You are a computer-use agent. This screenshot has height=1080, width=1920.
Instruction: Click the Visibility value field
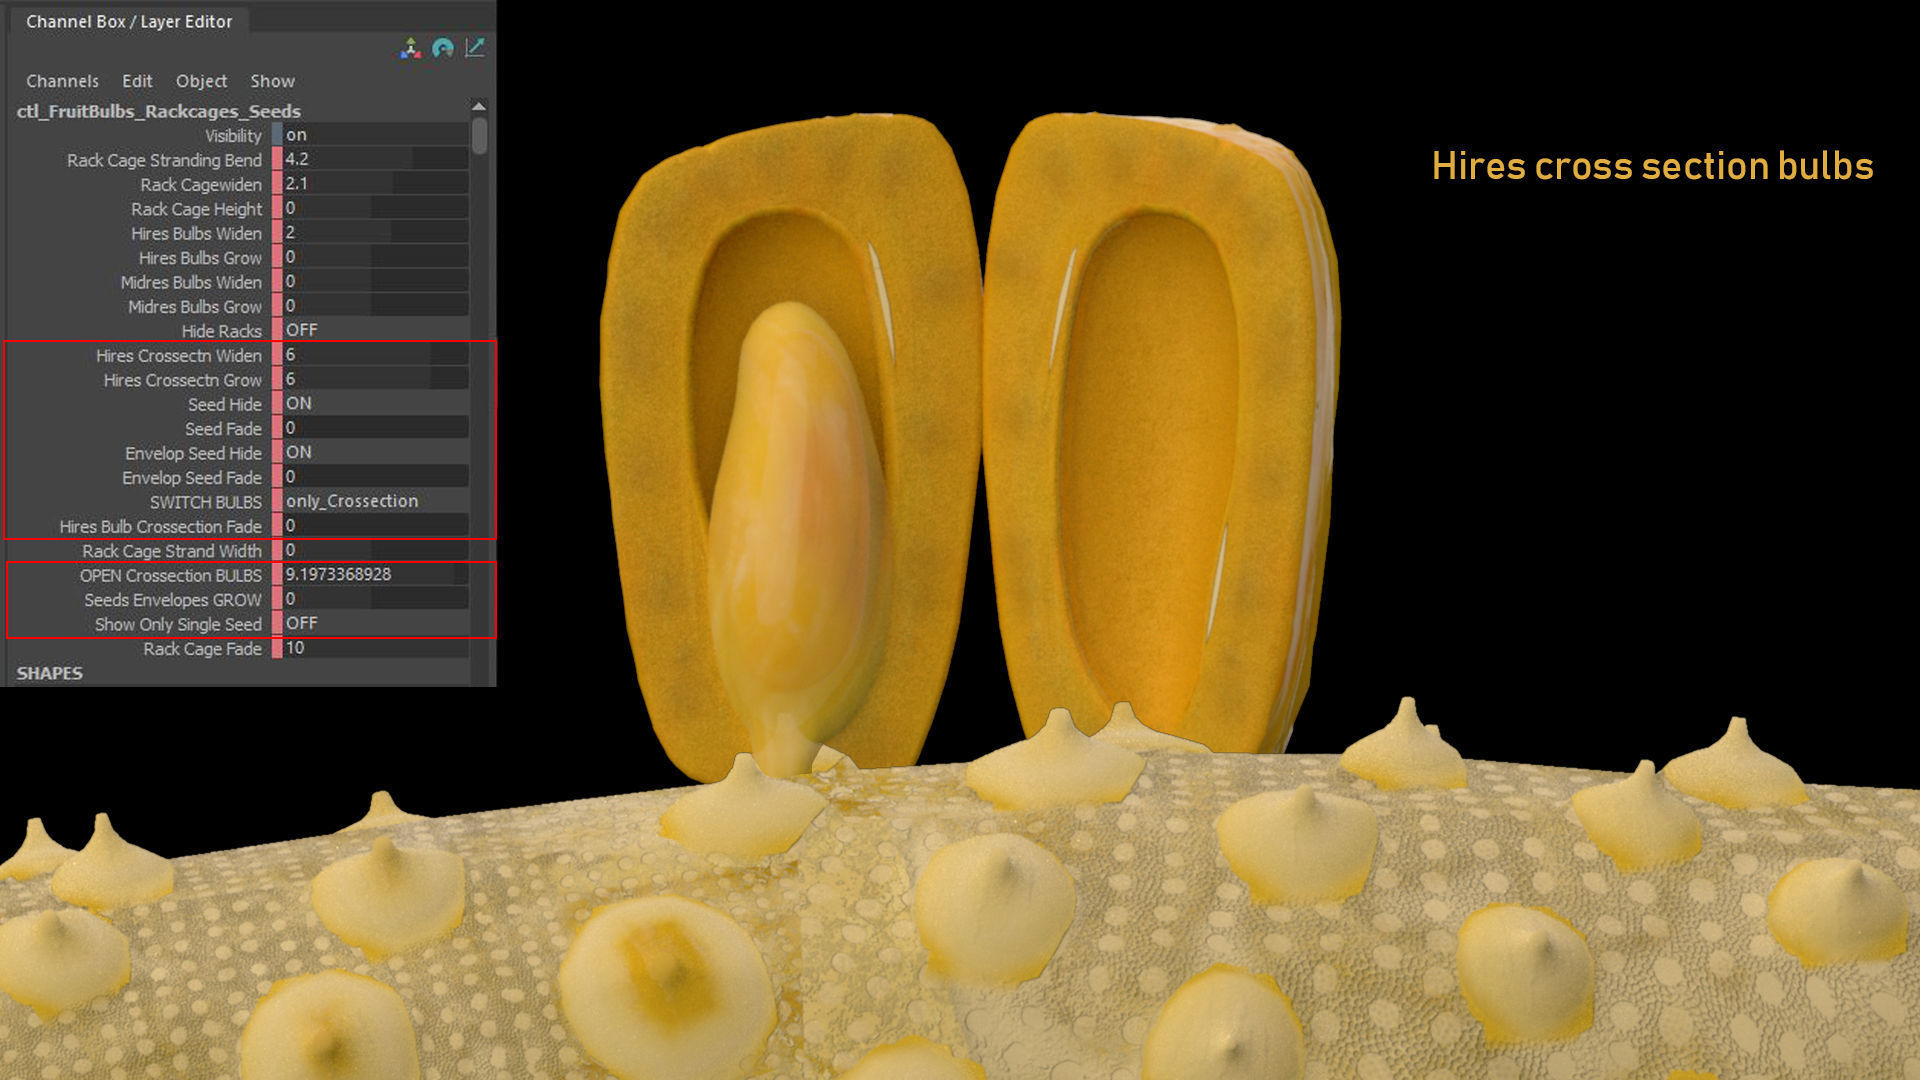[375, 135]
